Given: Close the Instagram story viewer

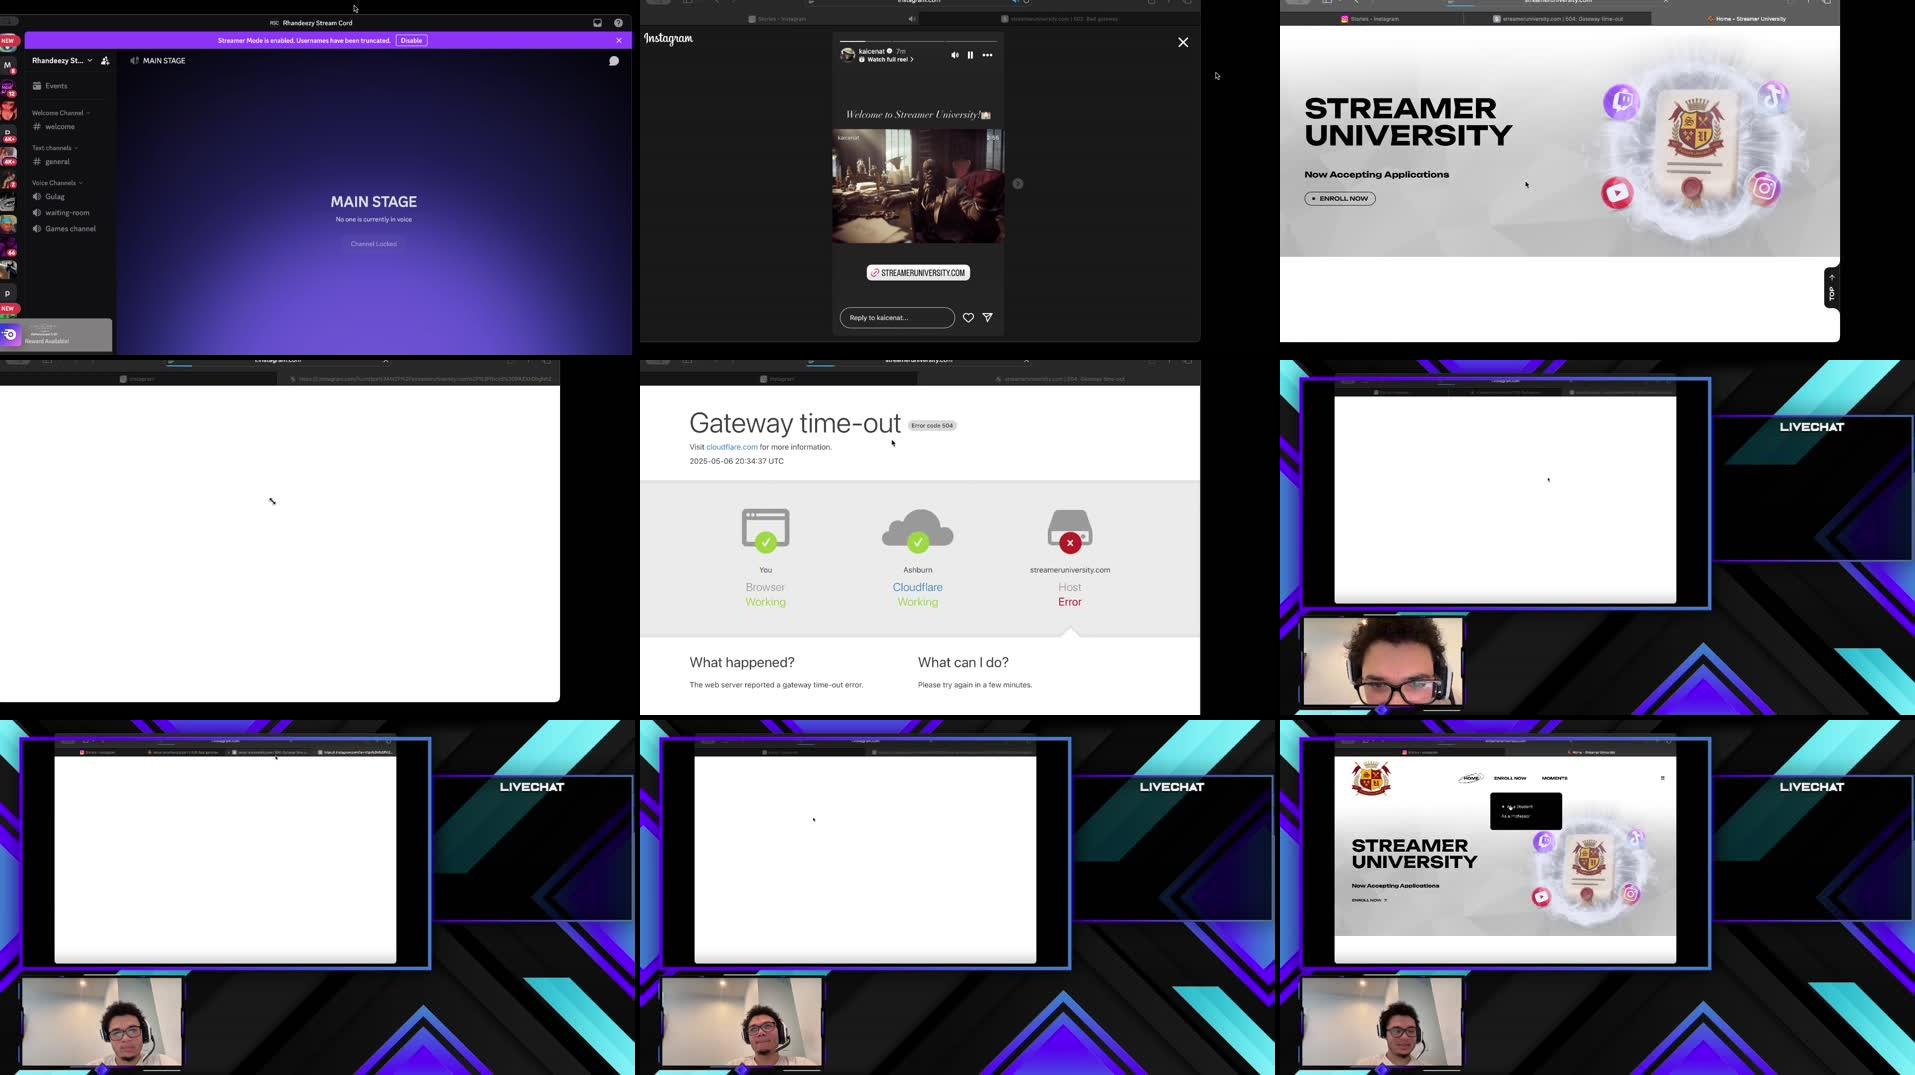Looking at the screenshot, I should [1183, 42].
